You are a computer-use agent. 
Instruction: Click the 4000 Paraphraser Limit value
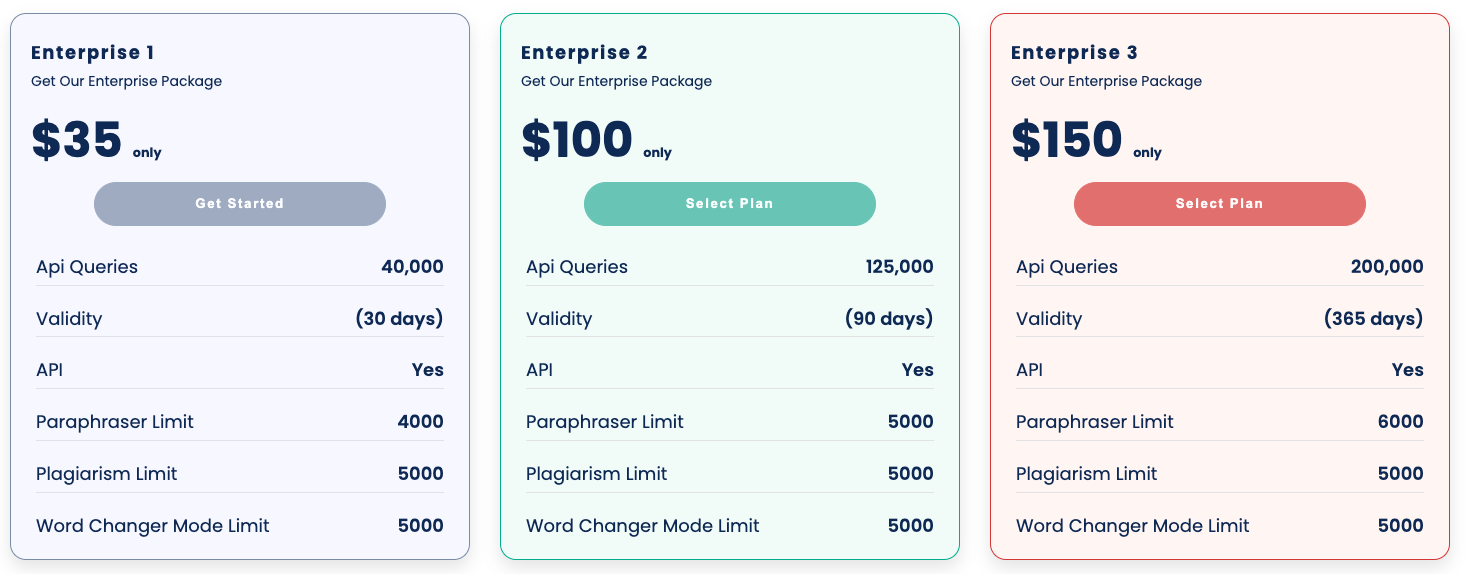click(420, 422)
